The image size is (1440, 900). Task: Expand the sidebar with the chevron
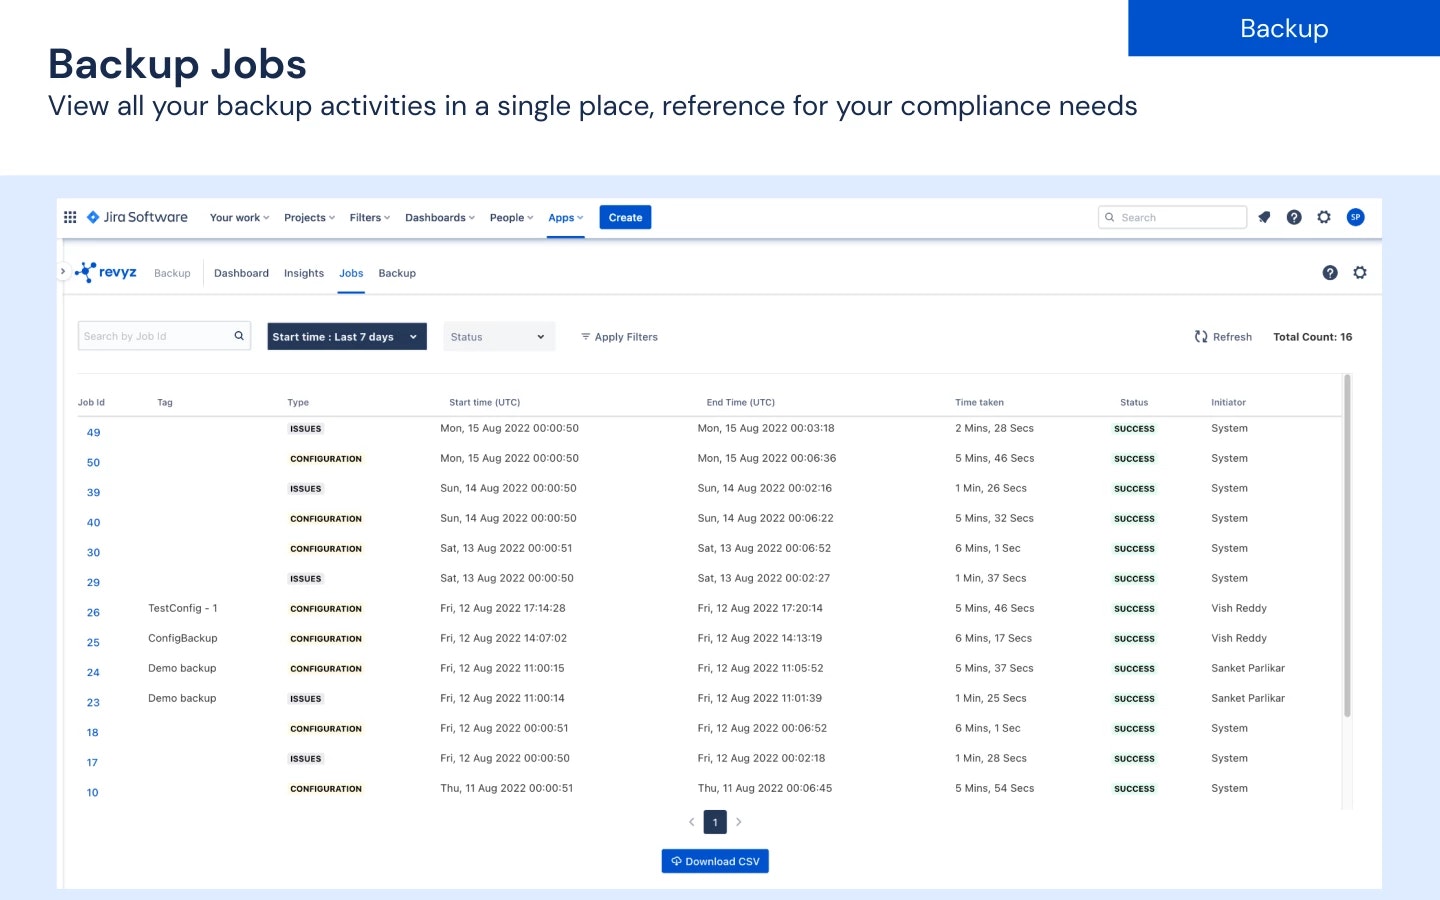(x=63, y=271)
